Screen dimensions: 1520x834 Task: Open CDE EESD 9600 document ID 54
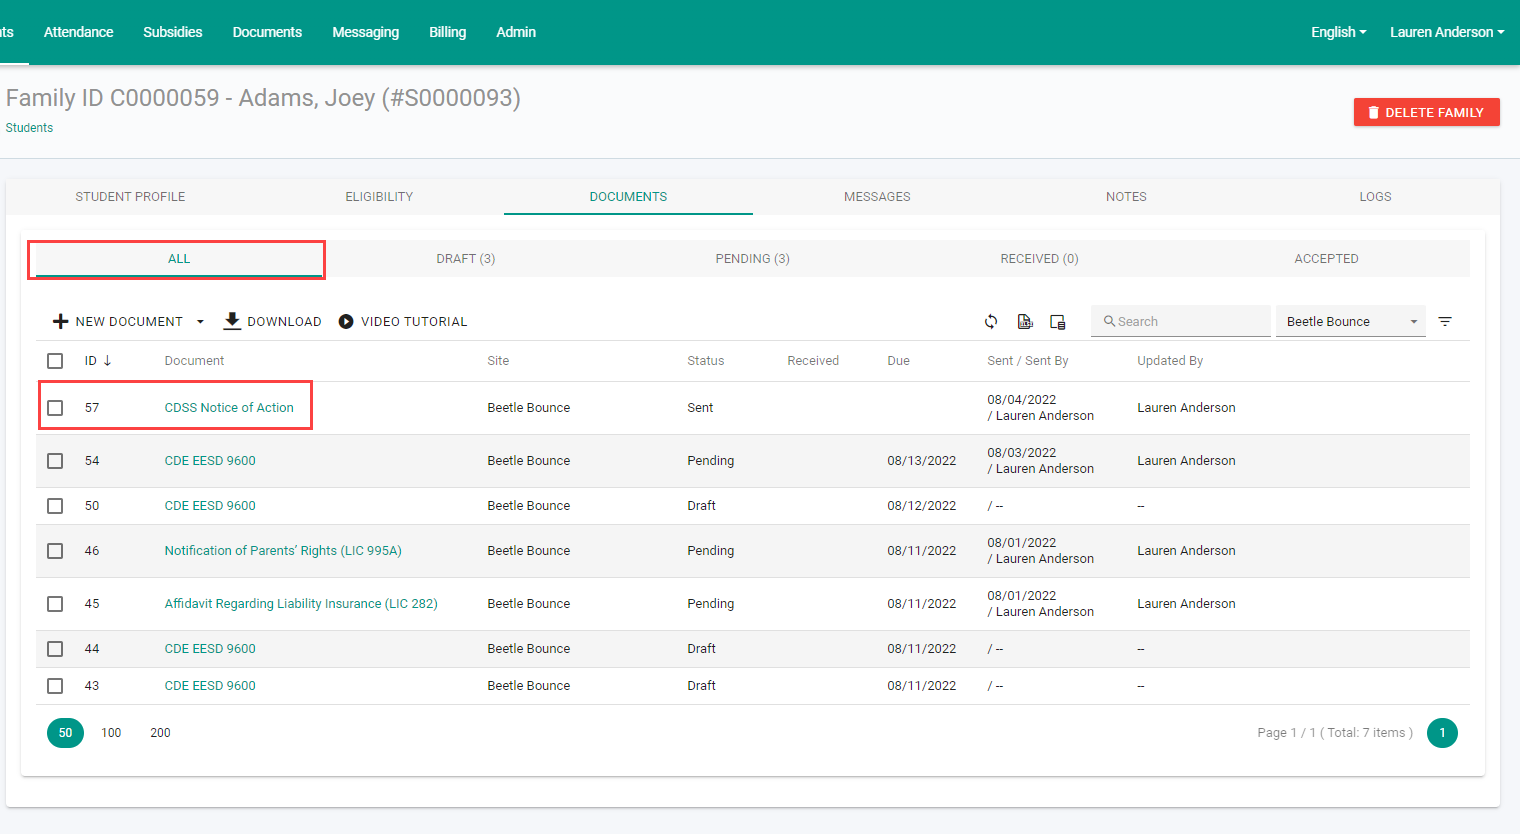[x=210, y=461]
